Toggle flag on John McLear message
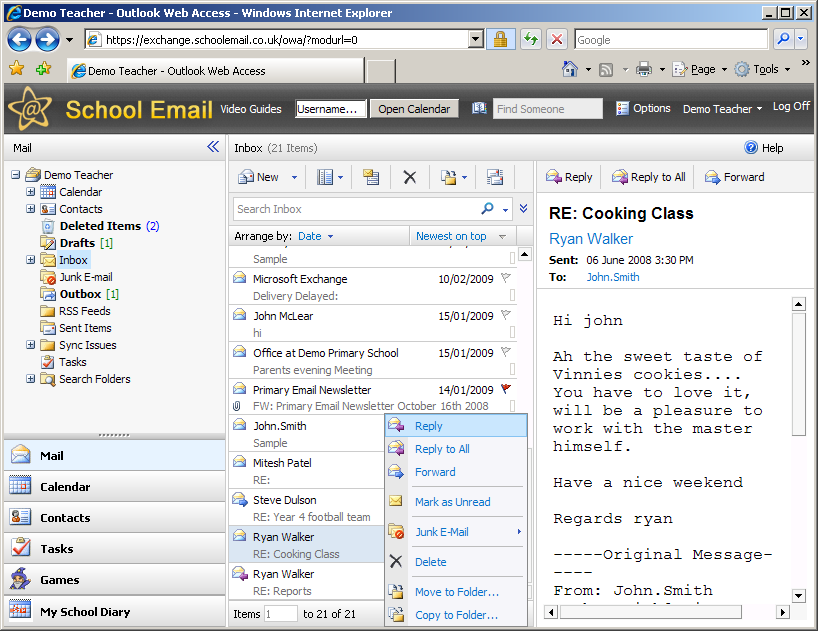This screenshot has height=631, width=818. [506, 314]
